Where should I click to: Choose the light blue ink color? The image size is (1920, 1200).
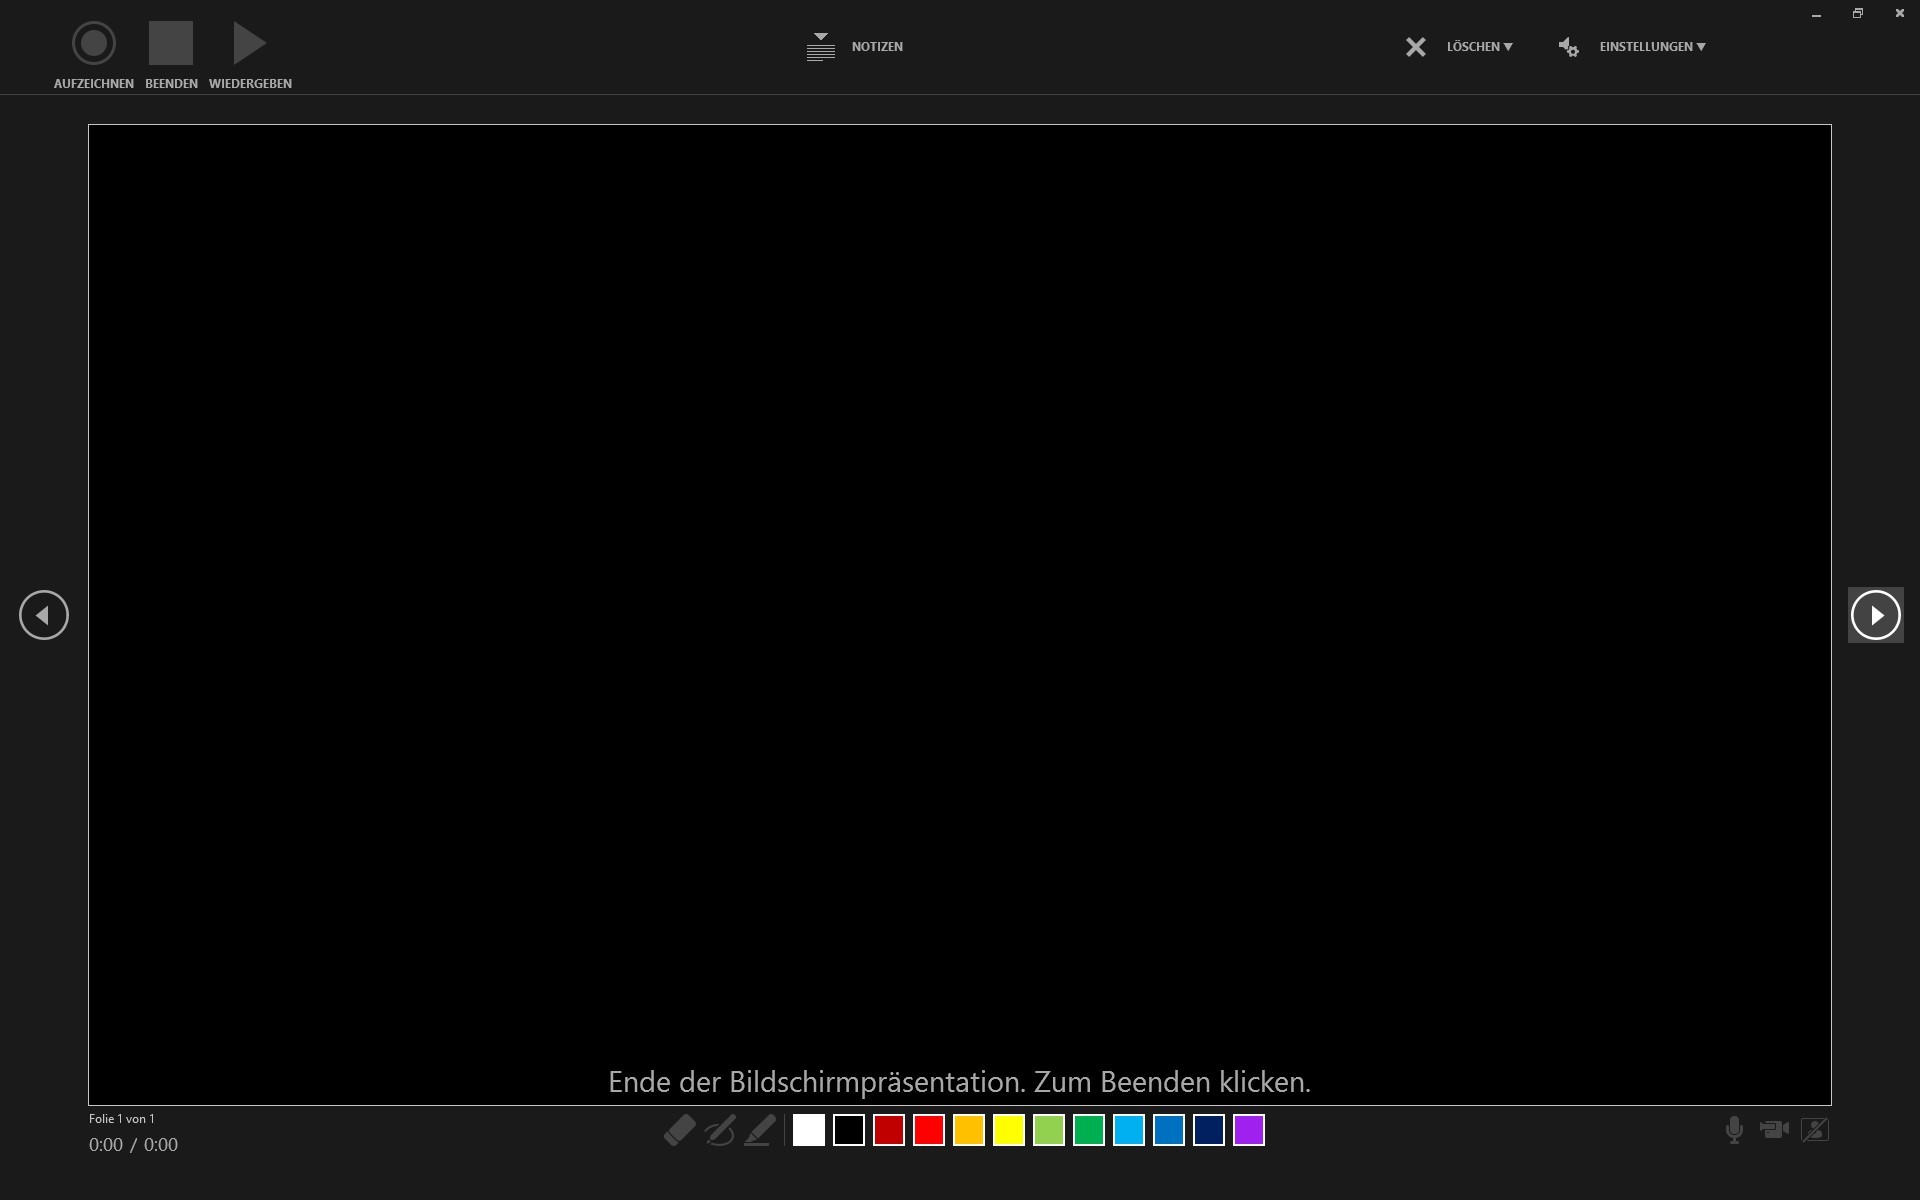pos(1128,1130)
